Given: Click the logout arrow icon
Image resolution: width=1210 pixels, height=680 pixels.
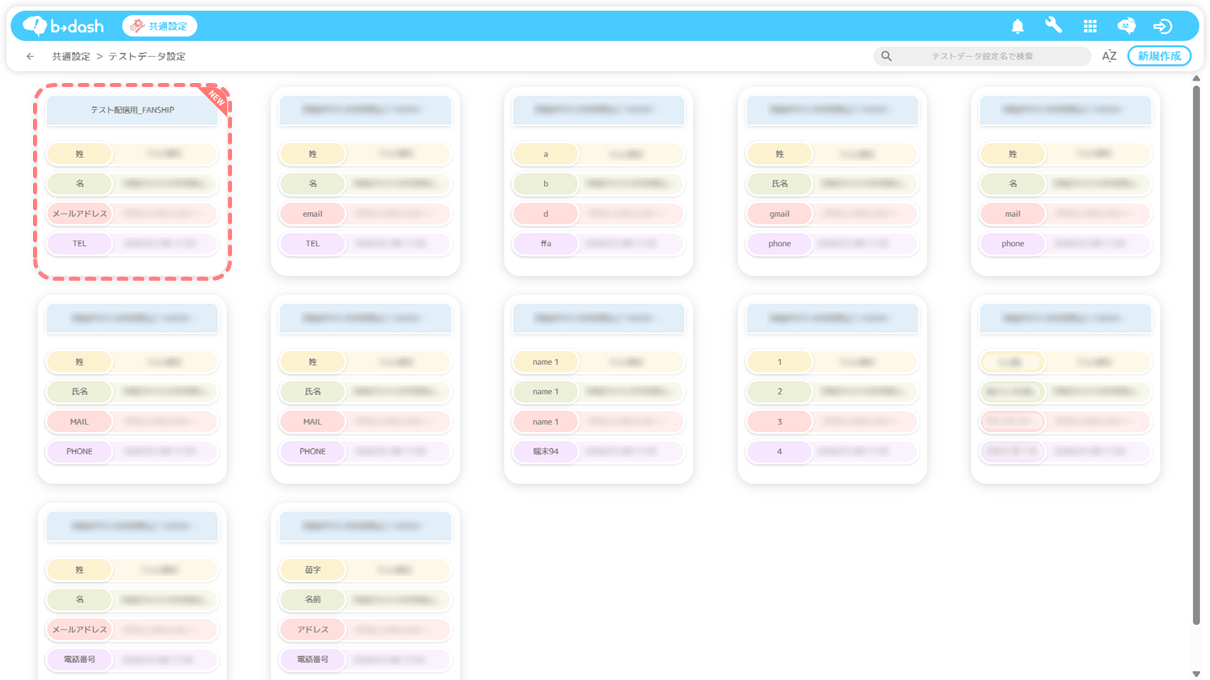Looking at the screenshot, I should 1162,26.
